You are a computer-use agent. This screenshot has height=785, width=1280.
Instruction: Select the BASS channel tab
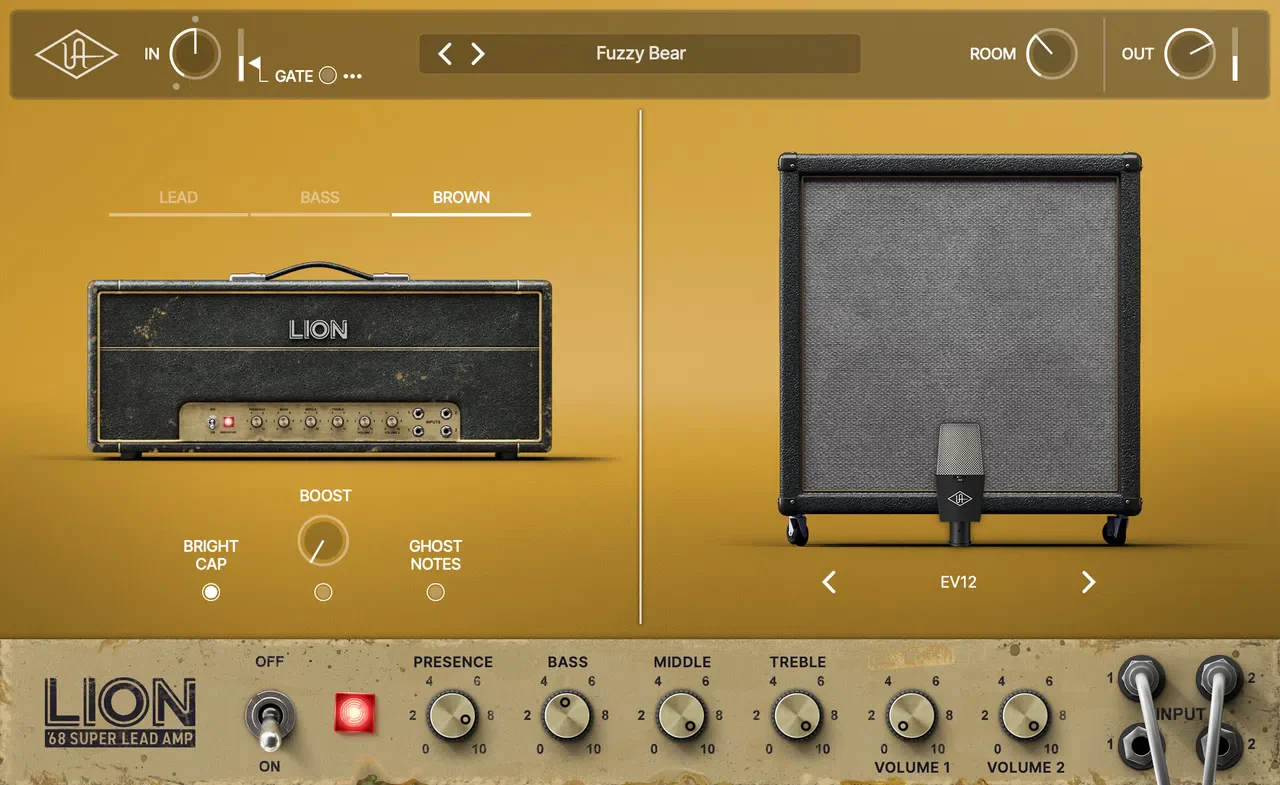pos(320,197)
